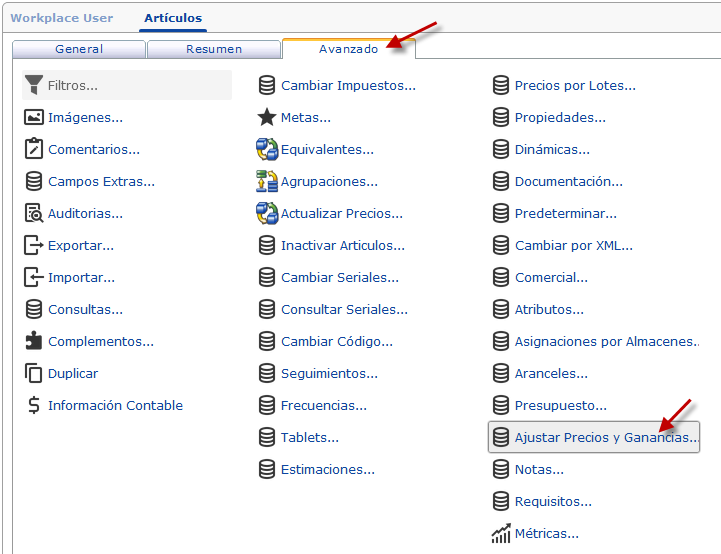The width and height of the screenshot is (721, 554).
Task: Open Imágenes link
Action: [86, 118]
